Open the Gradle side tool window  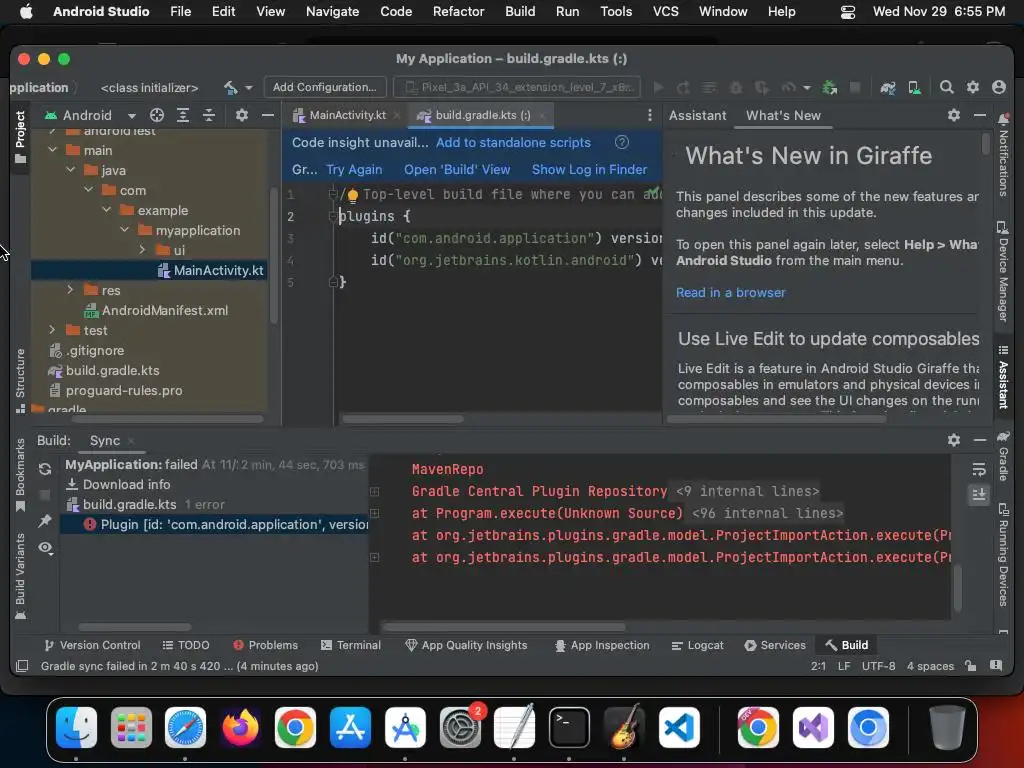(1003, 455)
